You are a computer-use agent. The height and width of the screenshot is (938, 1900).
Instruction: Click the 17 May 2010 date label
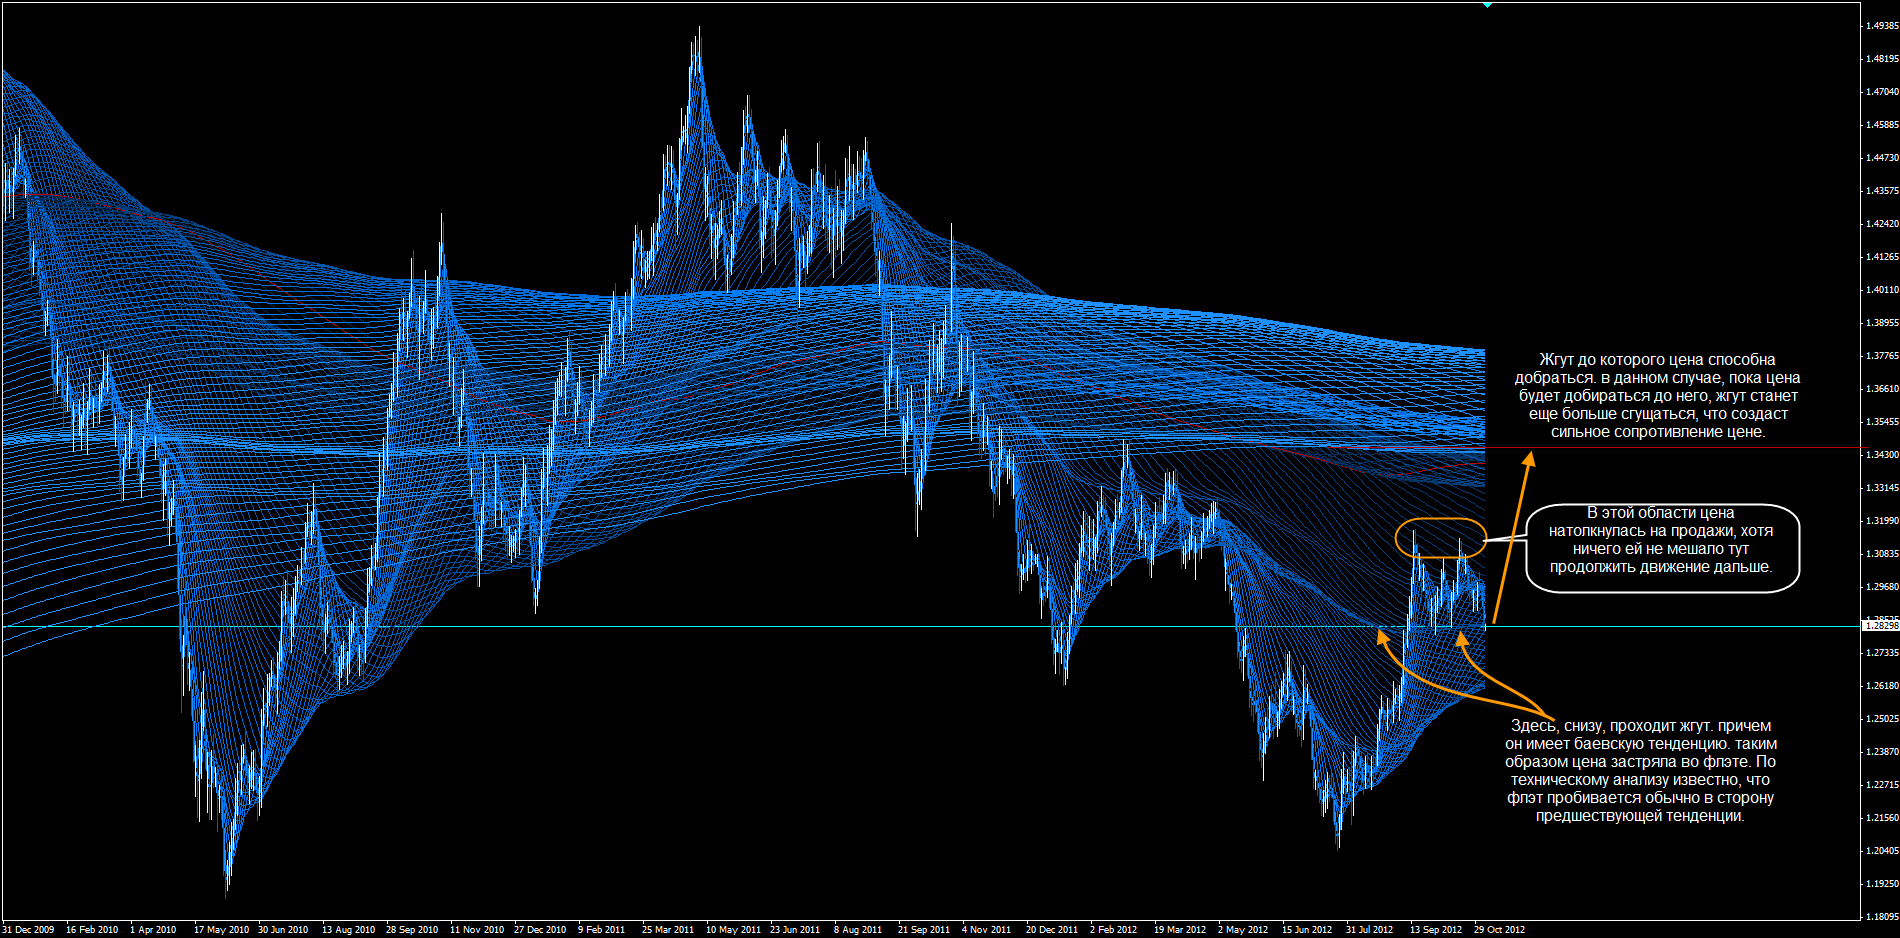coord(221,930)
